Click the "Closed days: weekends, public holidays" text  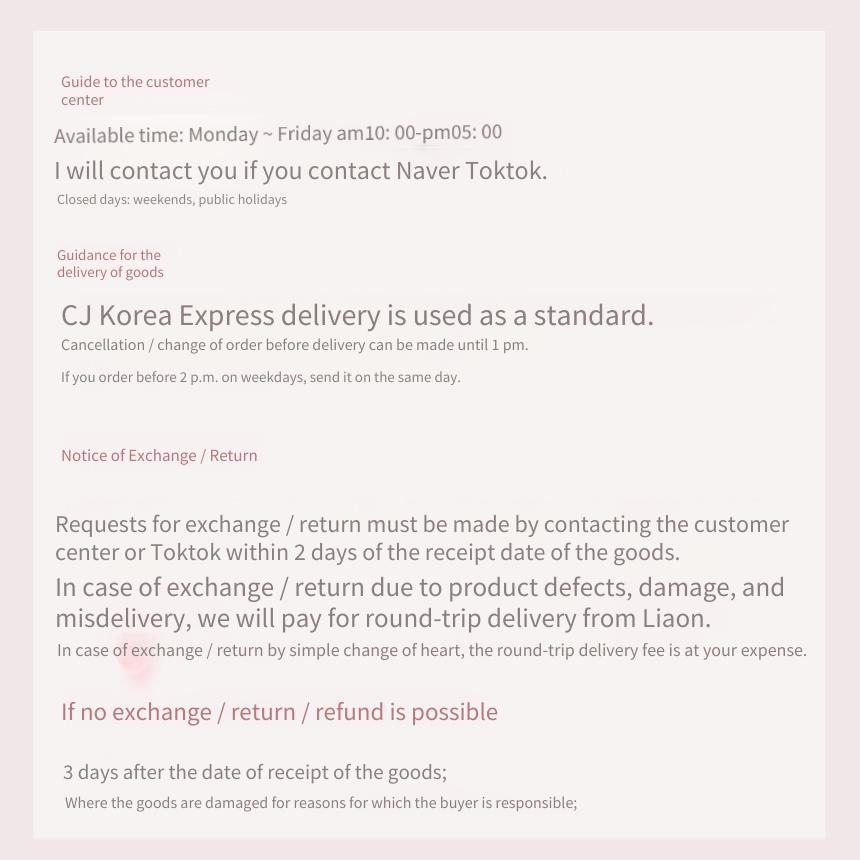[x=172, y=199]
